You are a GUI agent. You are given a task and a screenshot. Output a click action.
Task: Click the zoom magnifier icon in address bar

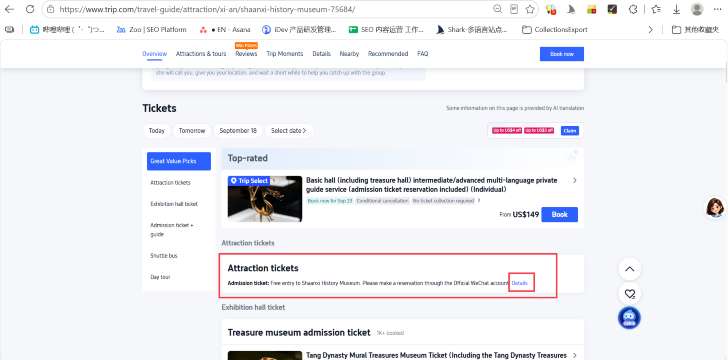497,9
